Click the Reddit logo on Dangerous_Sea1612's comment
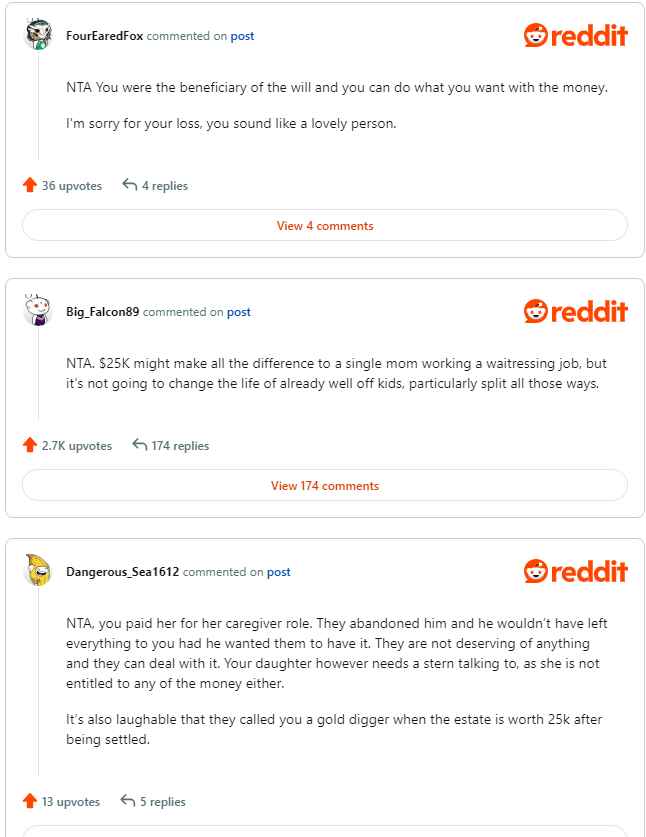 576,572
